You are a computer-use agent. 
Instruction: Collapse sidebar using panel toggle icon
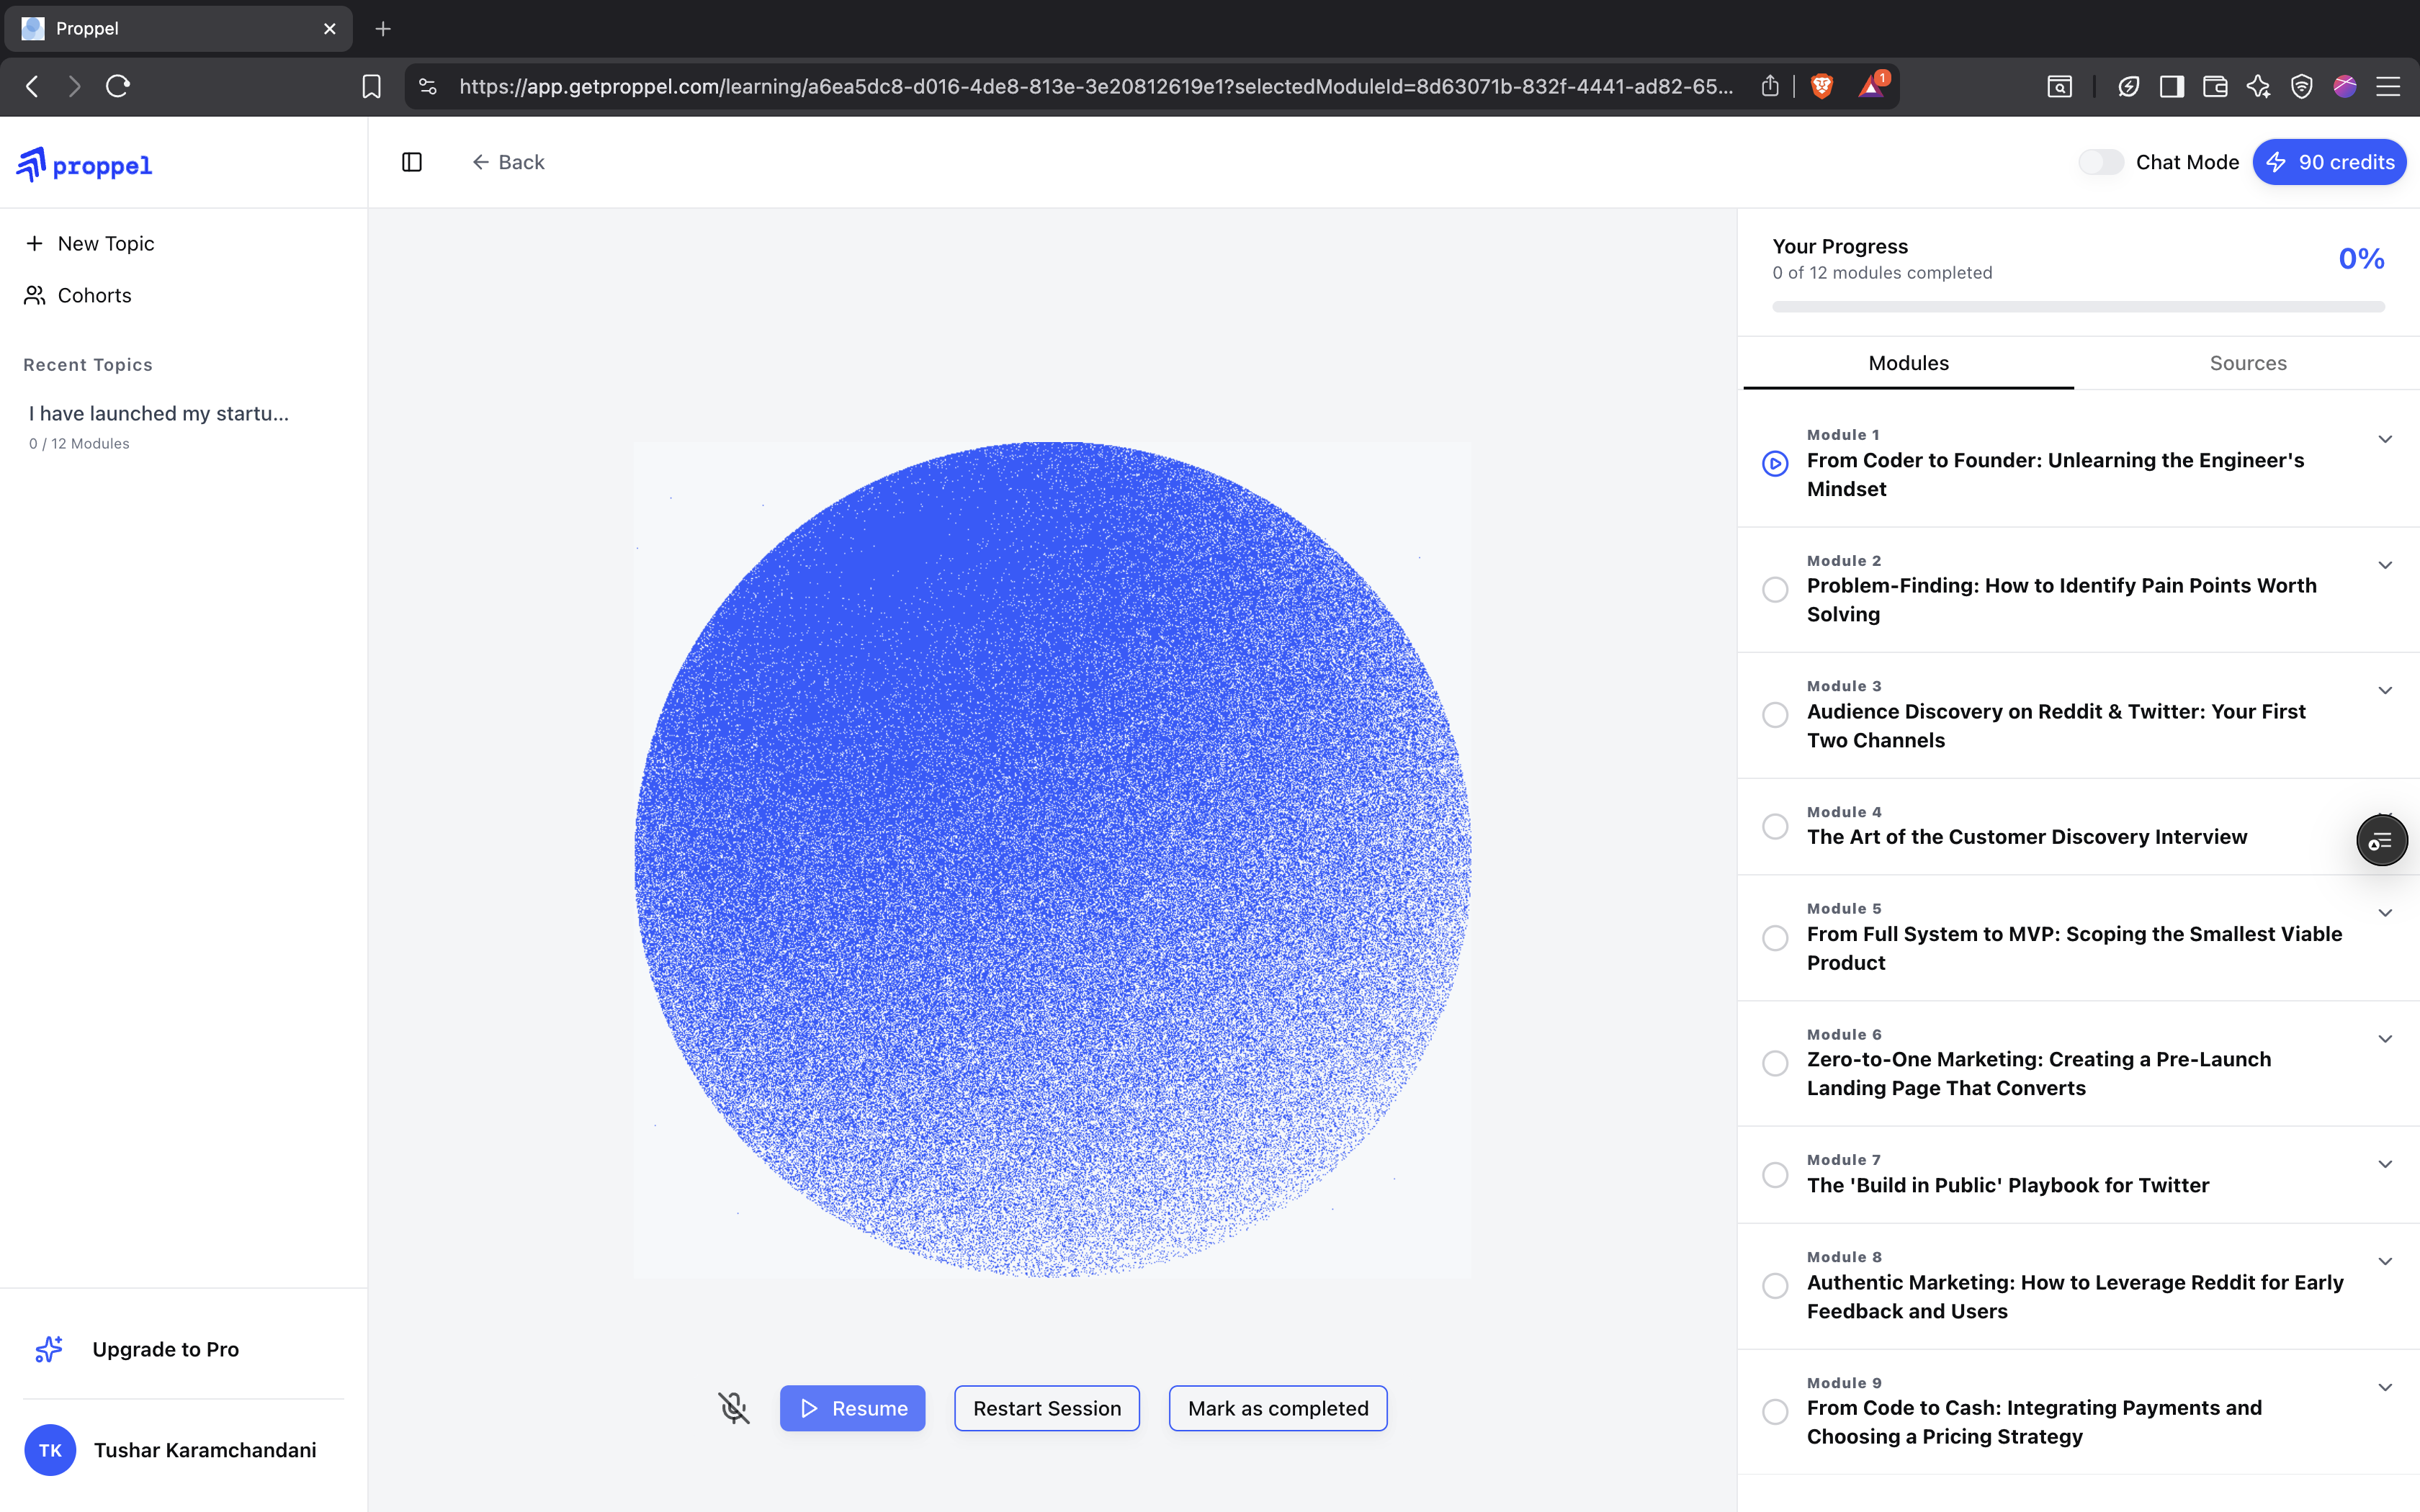[x=412, y=162]
